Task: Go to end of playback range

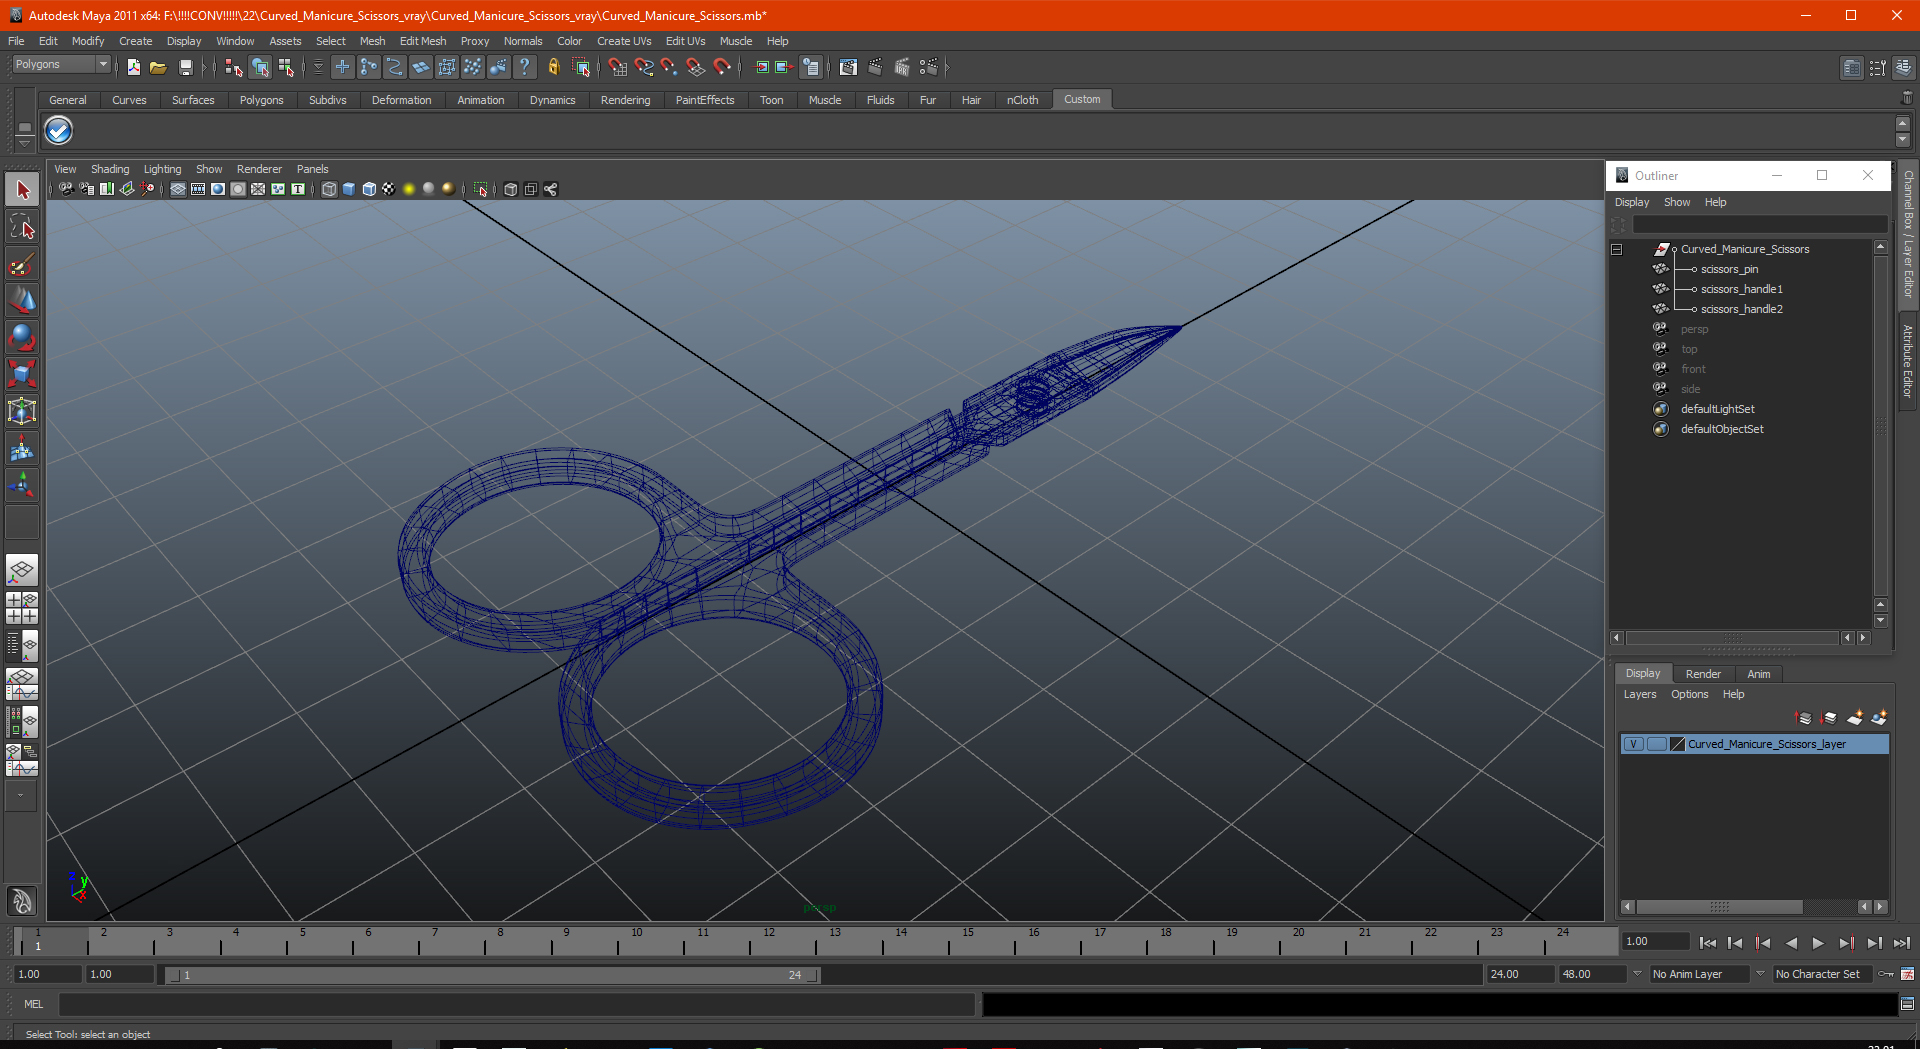Action: (1901, 942)
